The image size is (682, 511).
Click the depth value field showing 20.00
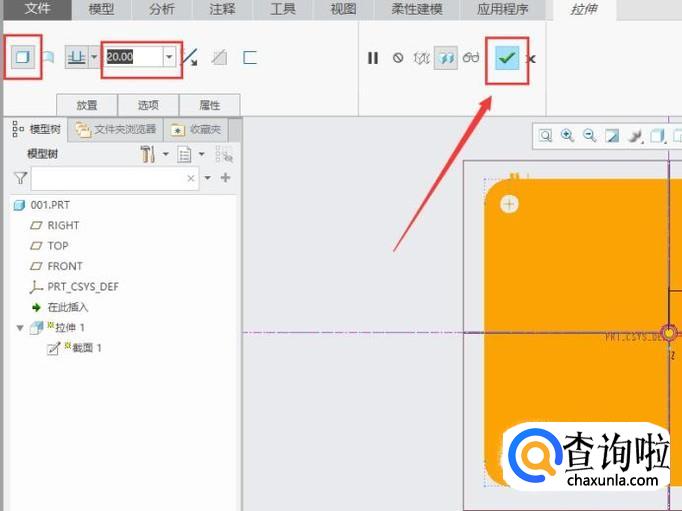tap(133, 57)
